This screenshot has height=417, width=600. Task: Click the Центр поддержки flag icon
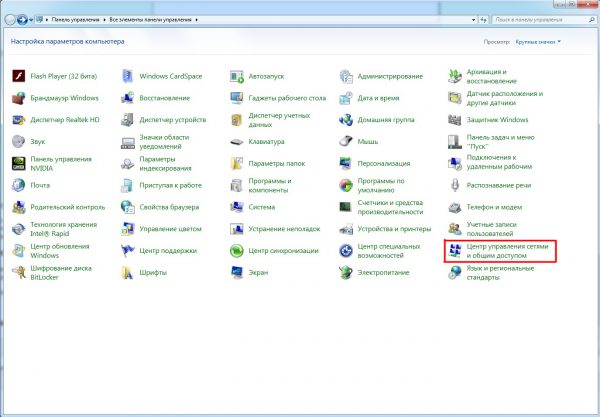coord(127,251)
